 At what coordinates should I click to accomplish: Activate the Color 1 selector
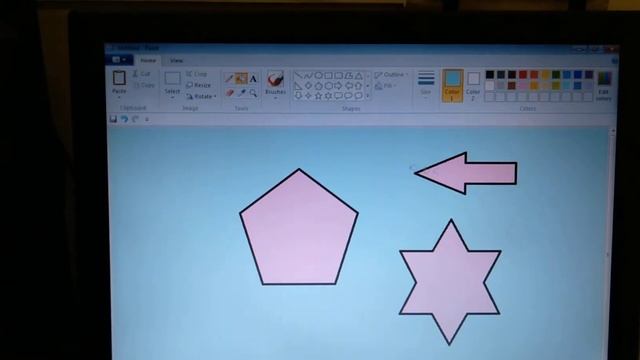click(x=452, y=85)
